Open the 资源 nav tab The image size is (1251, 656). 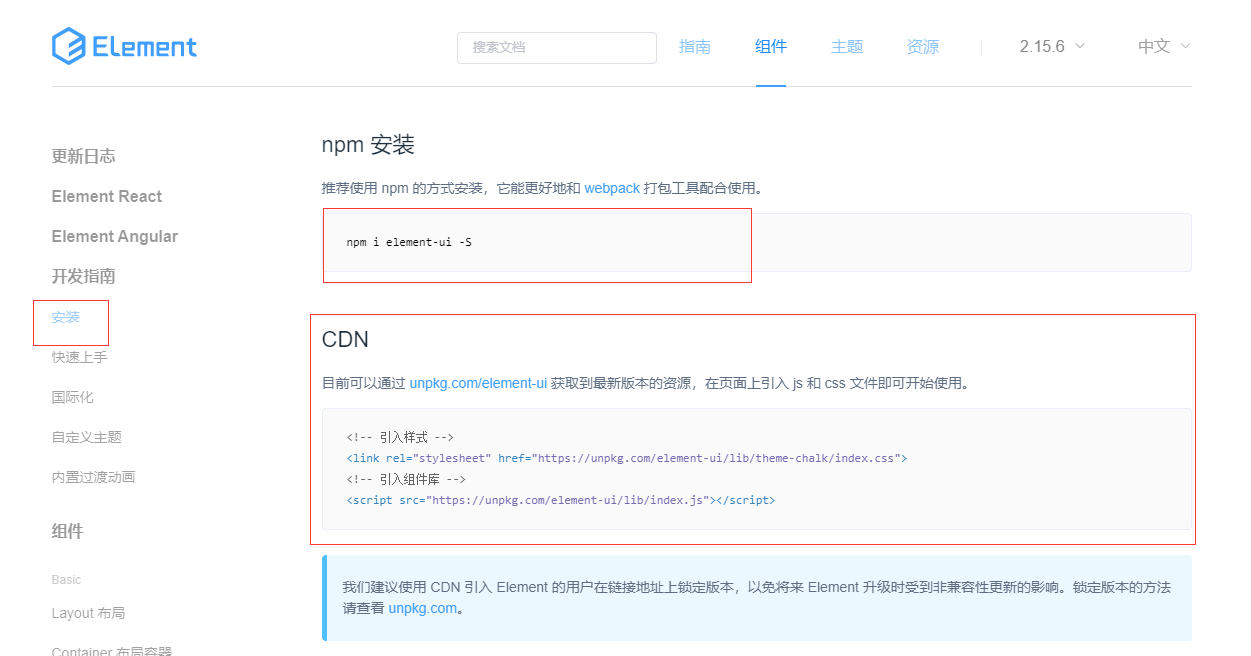(x=923, y=47)
